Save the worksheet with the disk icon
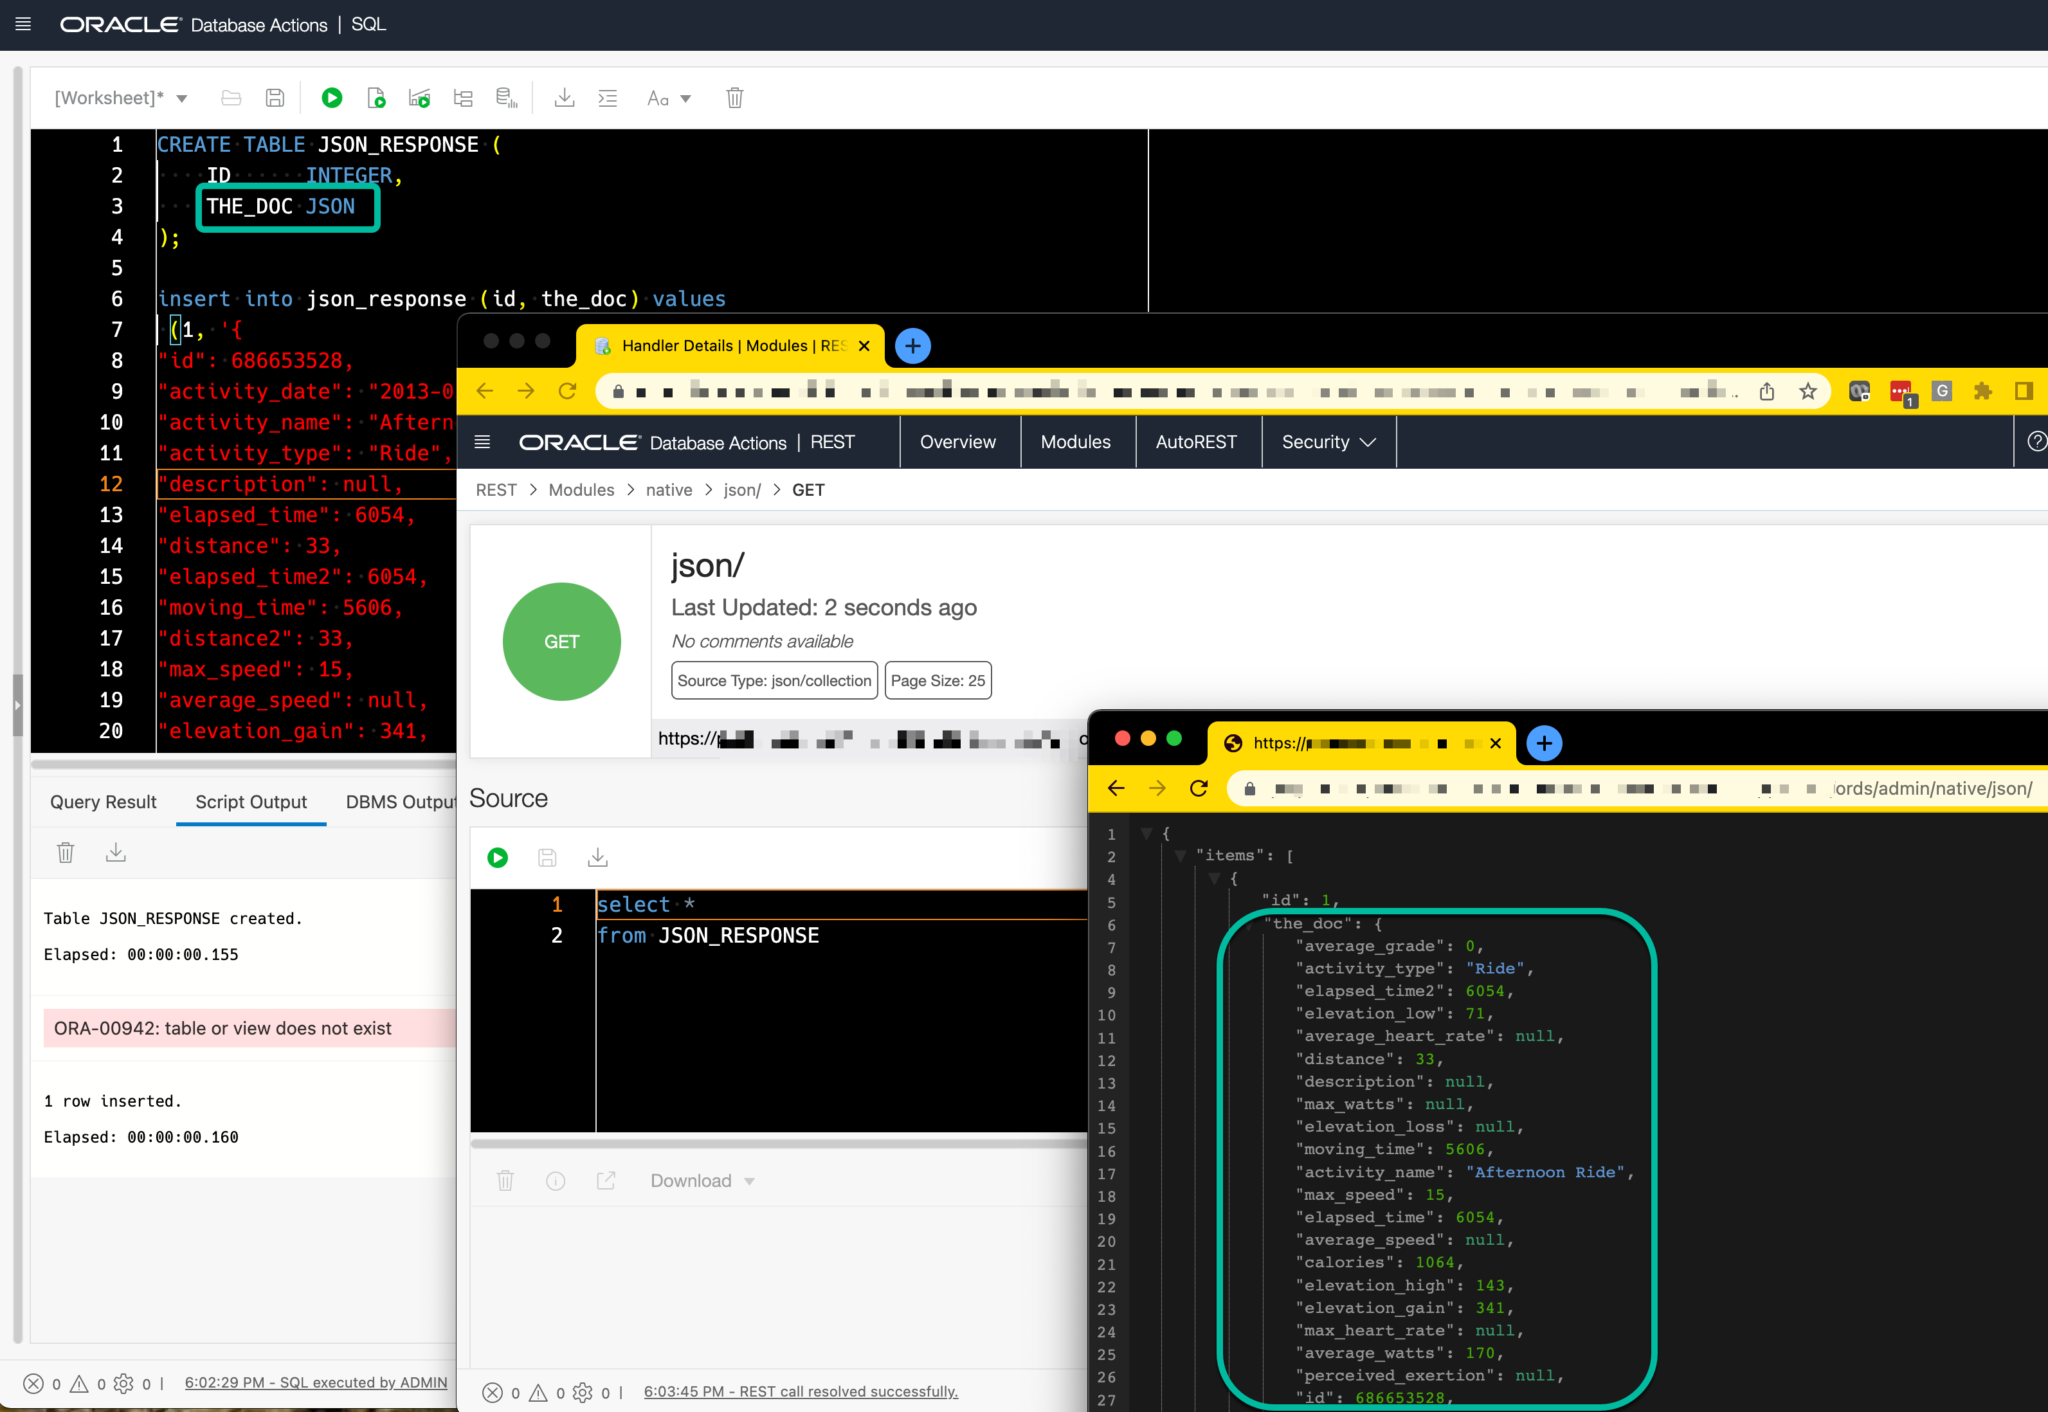The image size is (2048, 1412). point(275,98)
